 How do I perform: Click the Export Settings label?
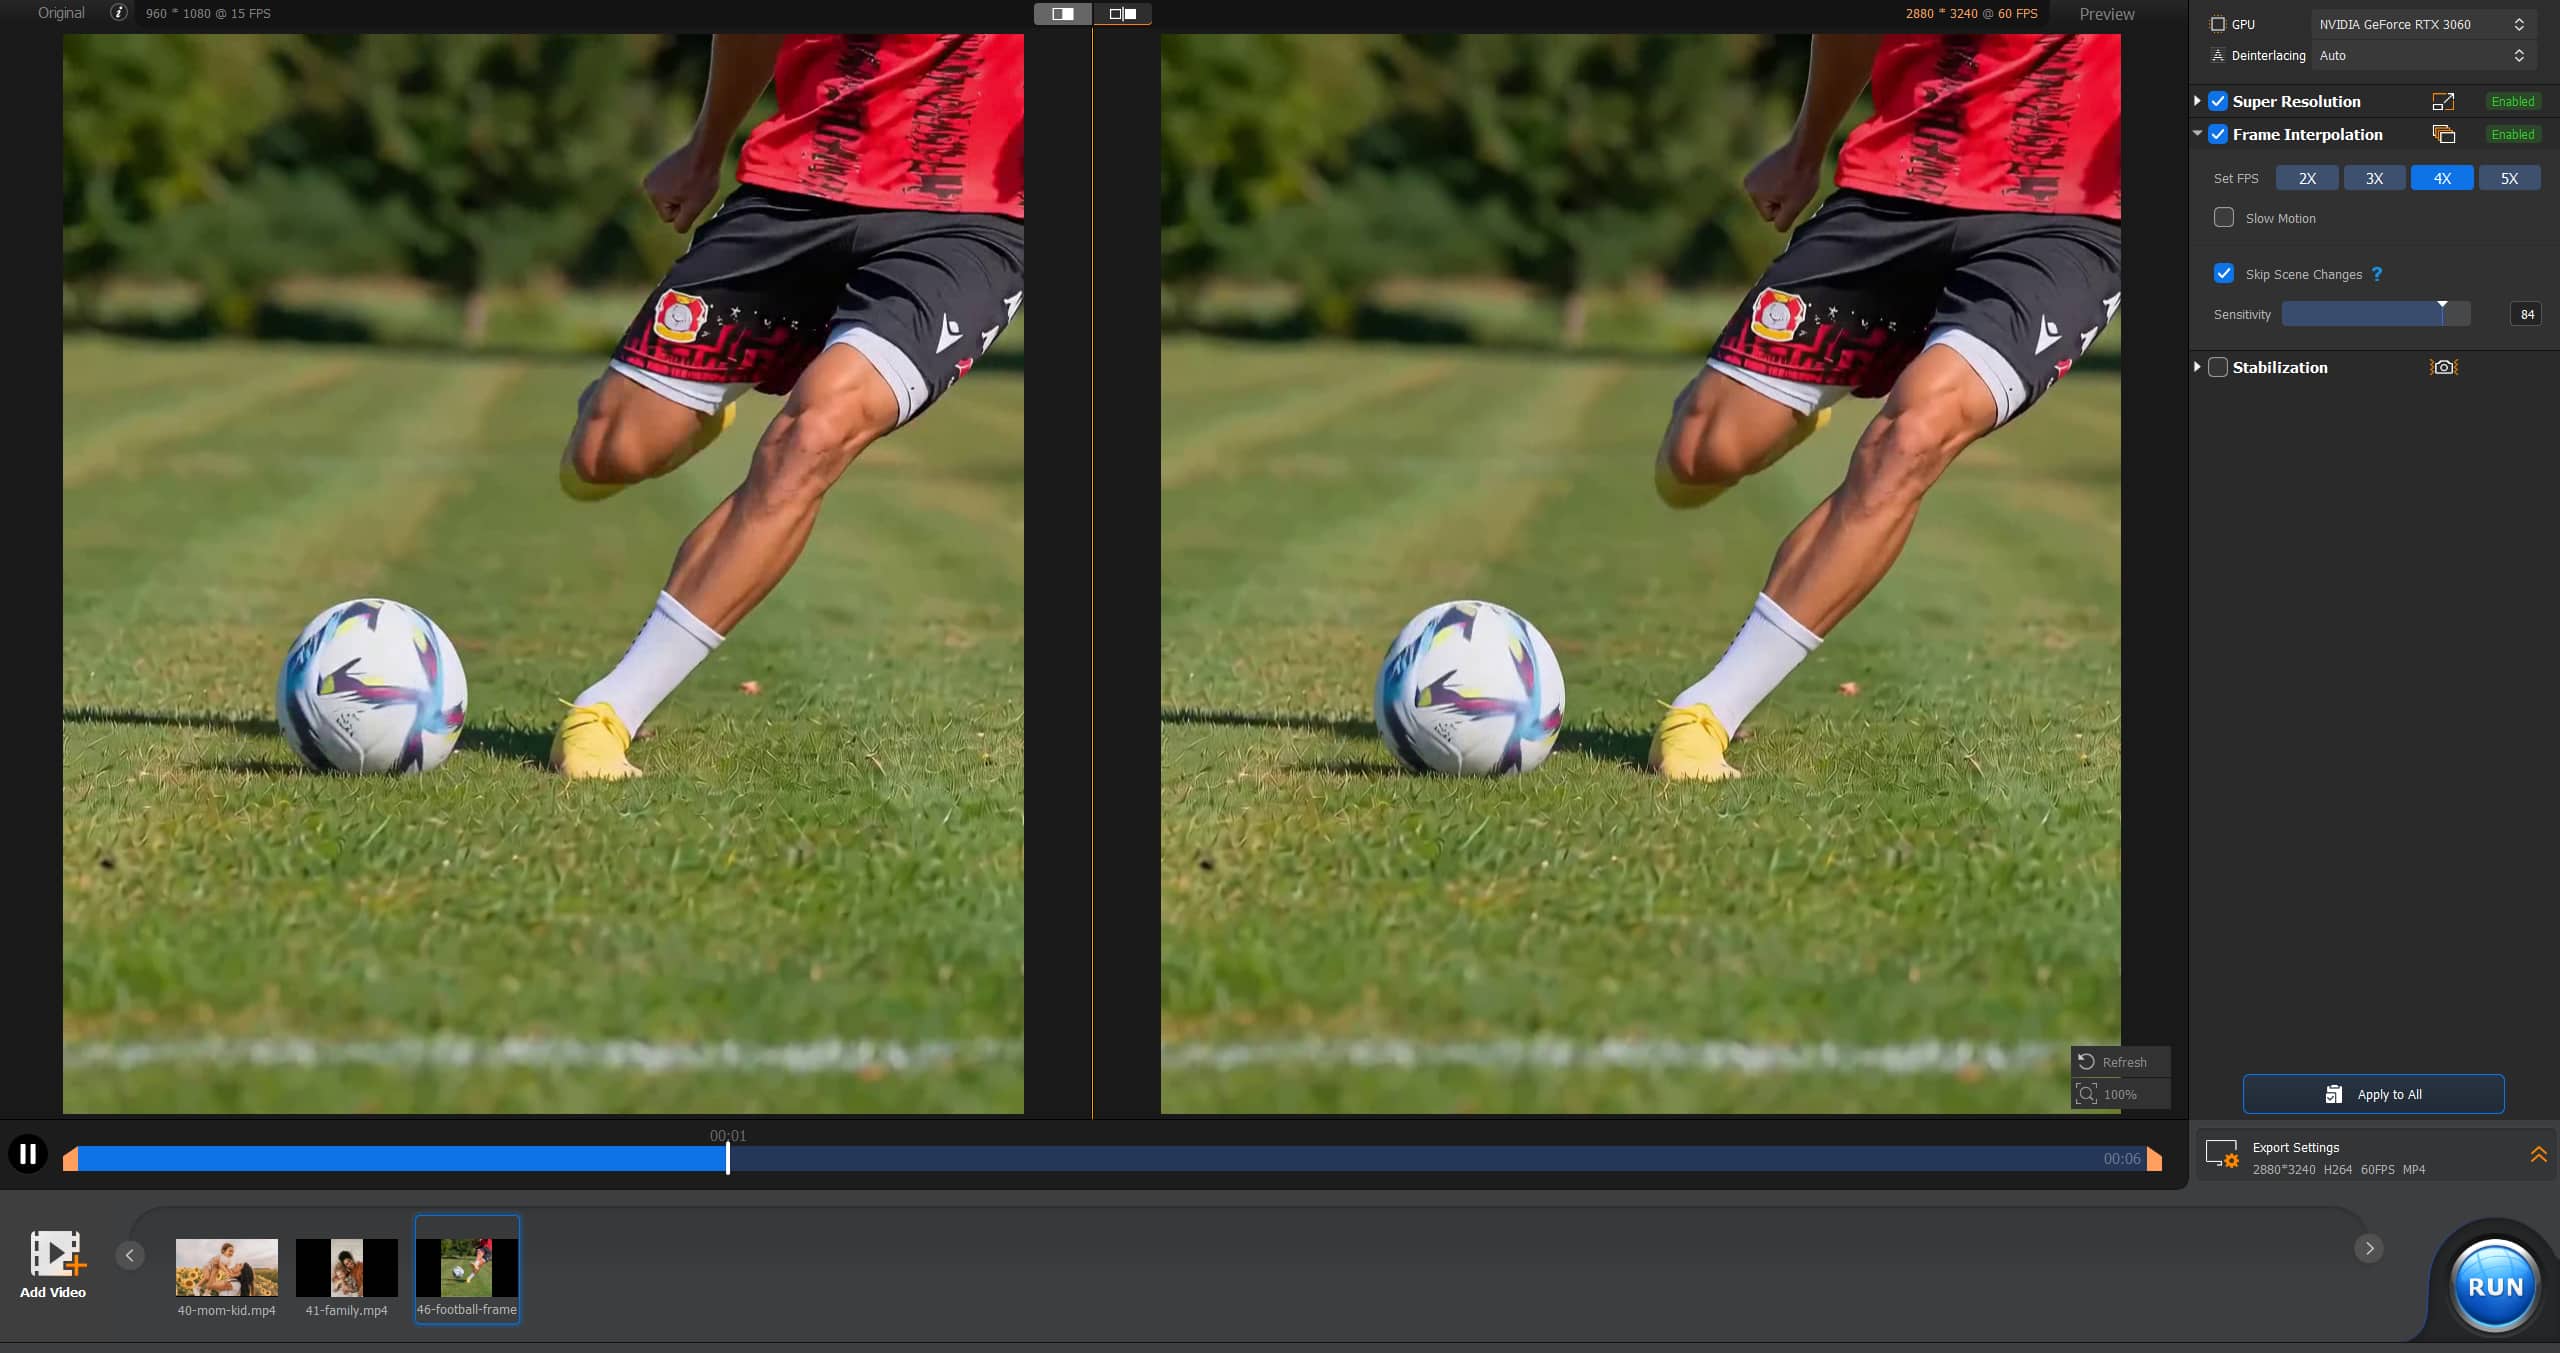pyautogui.click(x=2295, y=1147)
